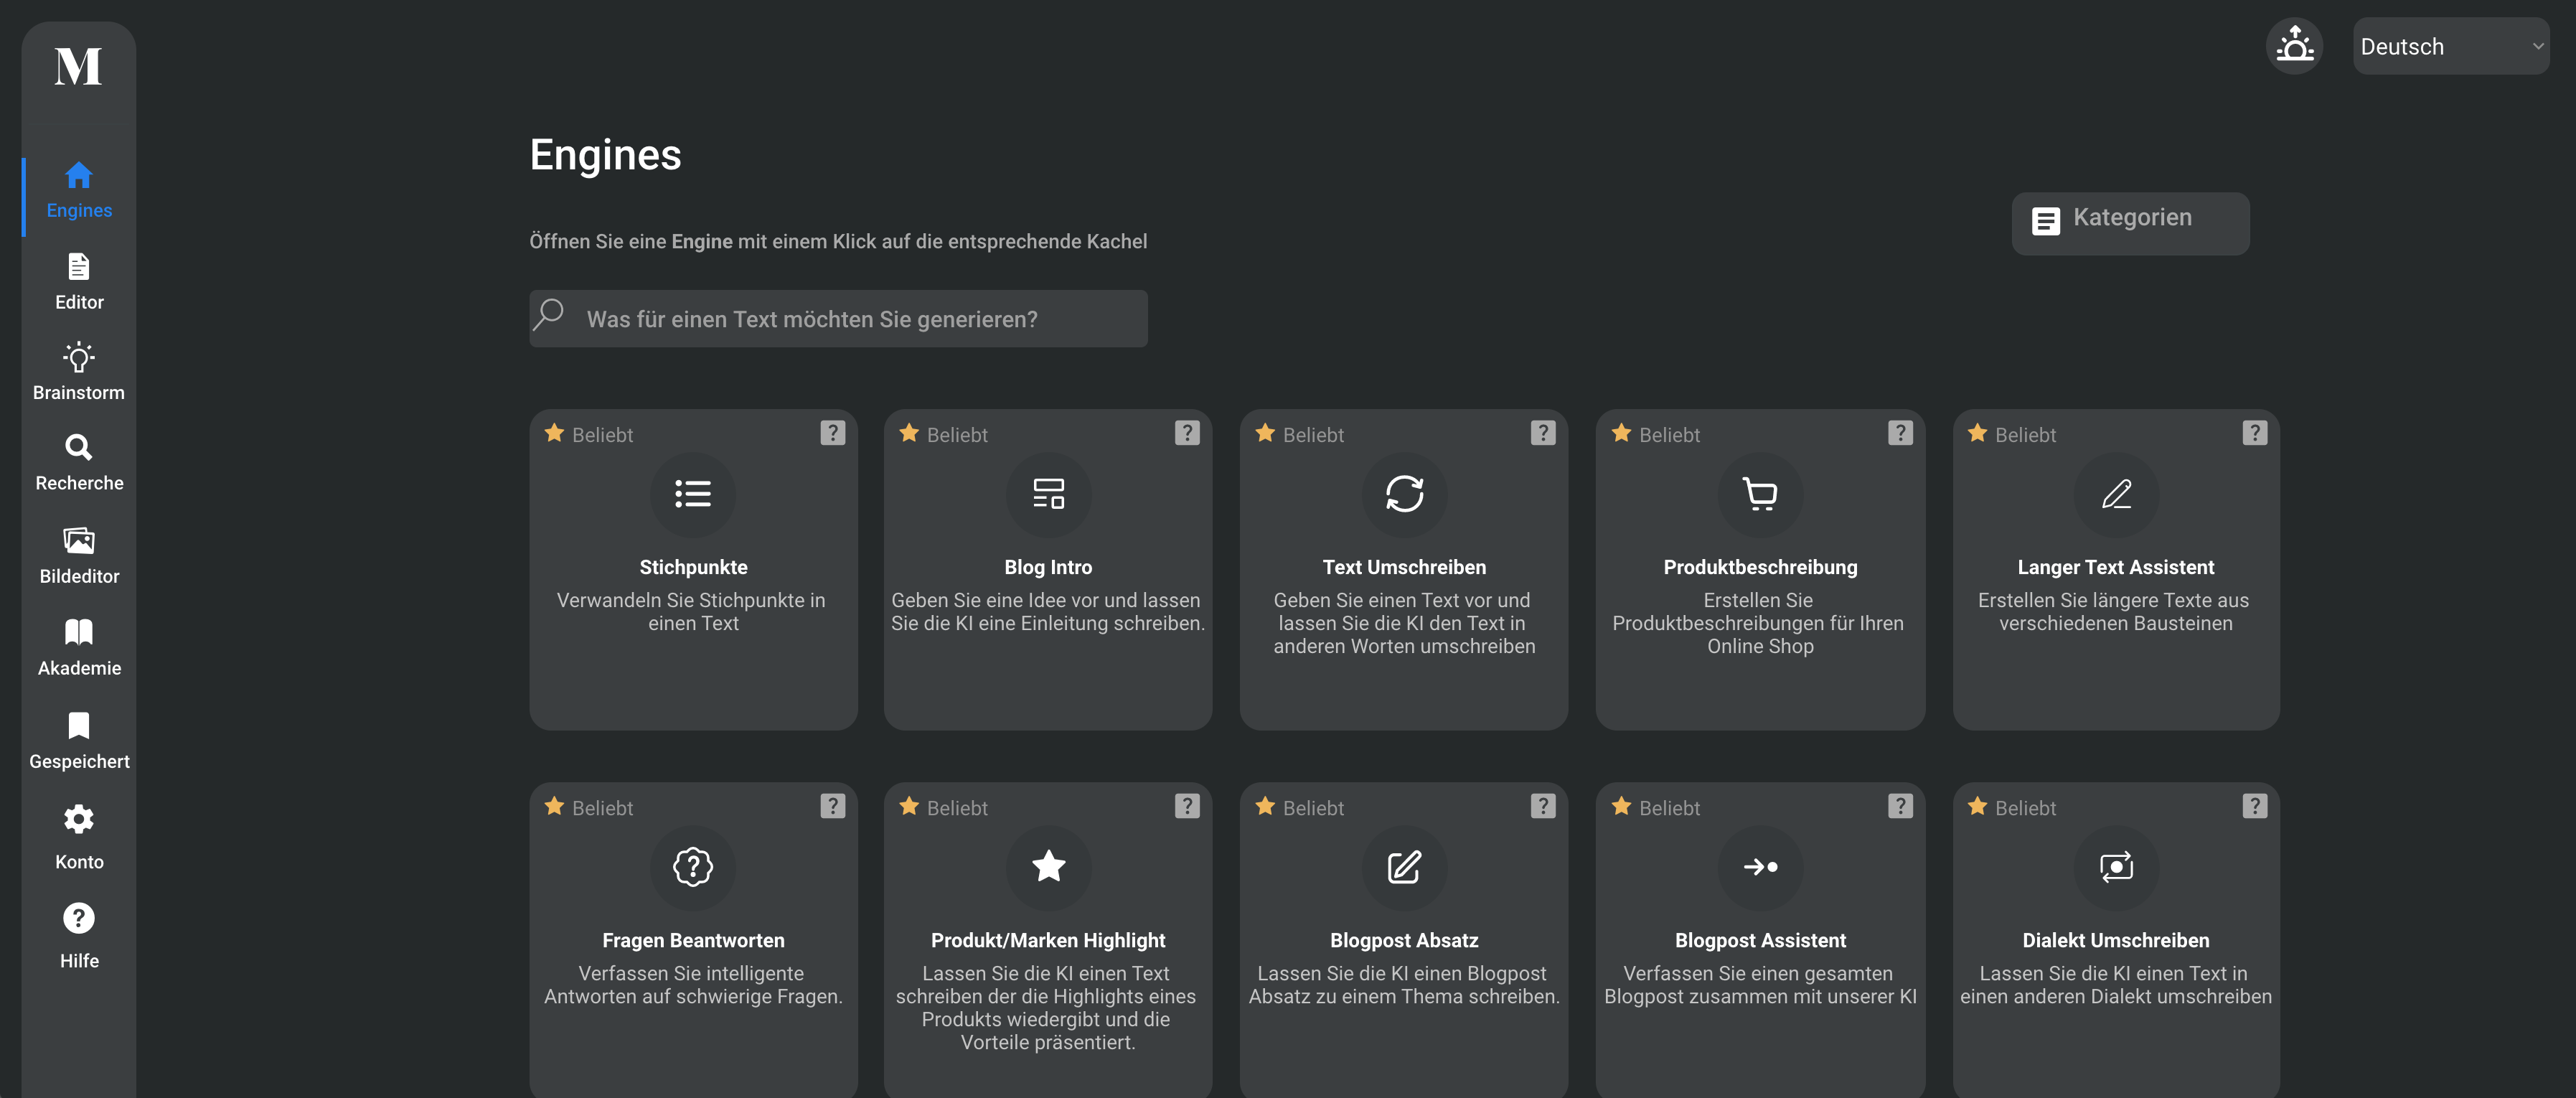This screenshot has height=1098, width=2576.
Task: Expand the Kategorien filter
Action: point(2130,223)
